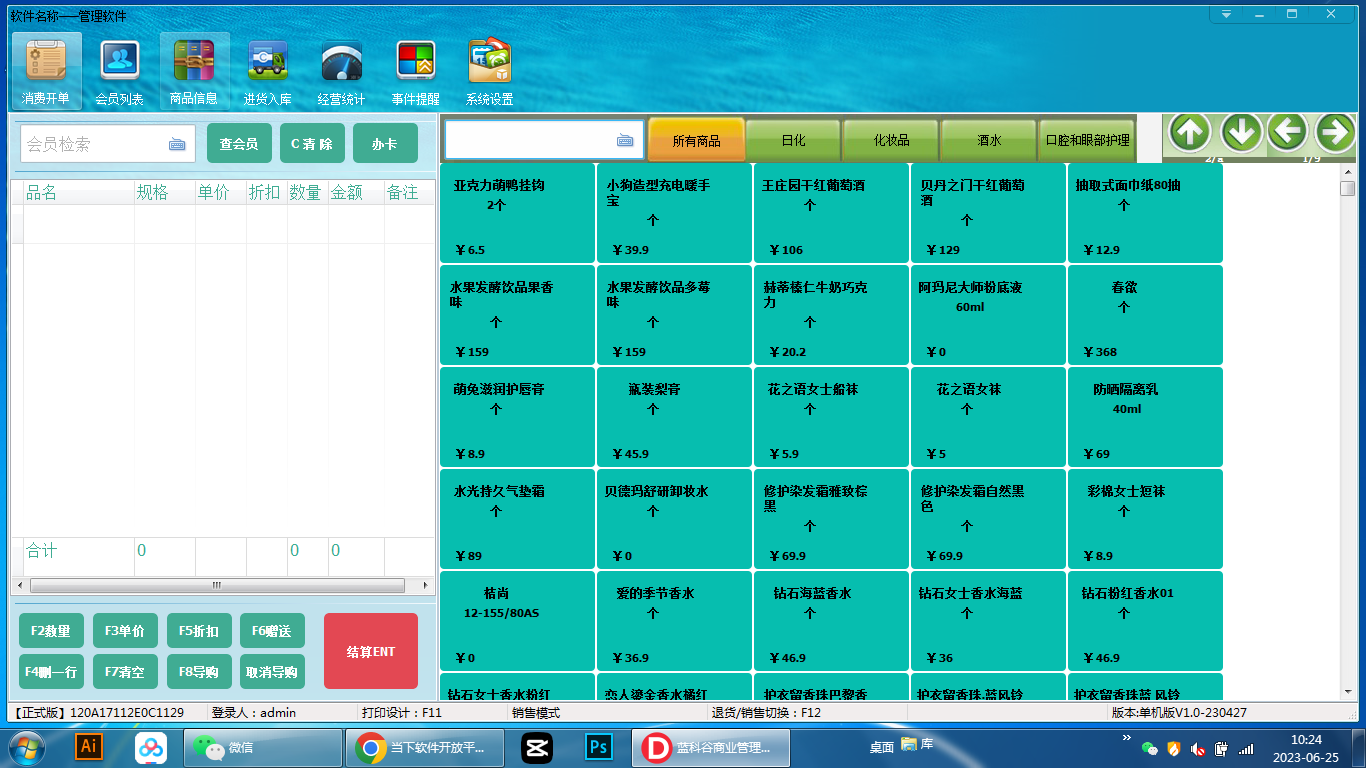1366x768 pixels.
Task: Switch to the 酒水 category tab
Action: [x=988, y=141]
